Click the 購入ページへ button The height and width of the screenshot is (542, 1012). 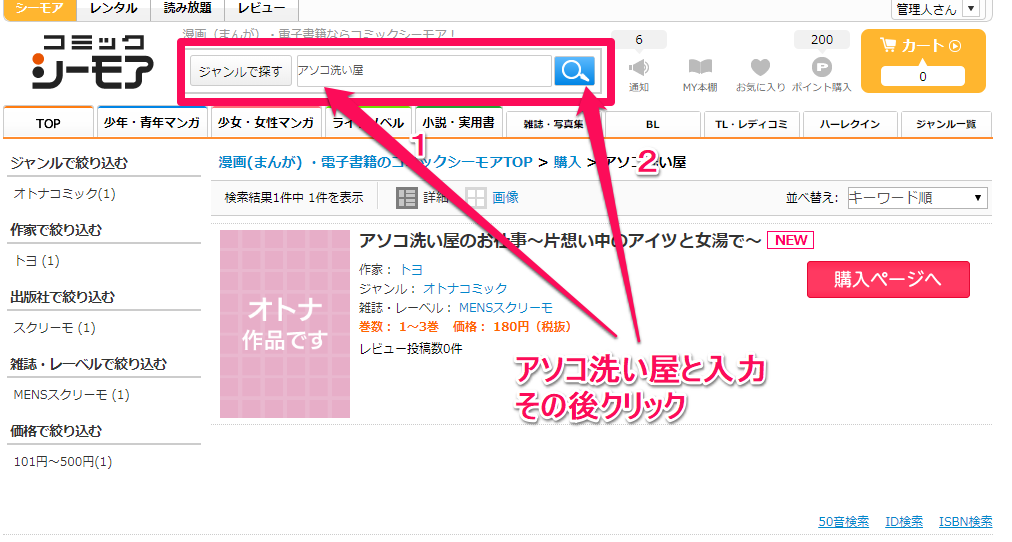[x=888, y=279]
